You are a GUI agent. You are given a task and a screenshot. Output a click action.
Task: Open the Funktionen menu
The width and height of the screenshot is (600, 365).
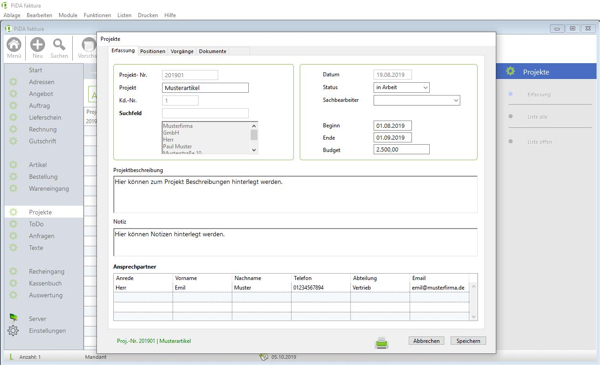pos(97,15)
